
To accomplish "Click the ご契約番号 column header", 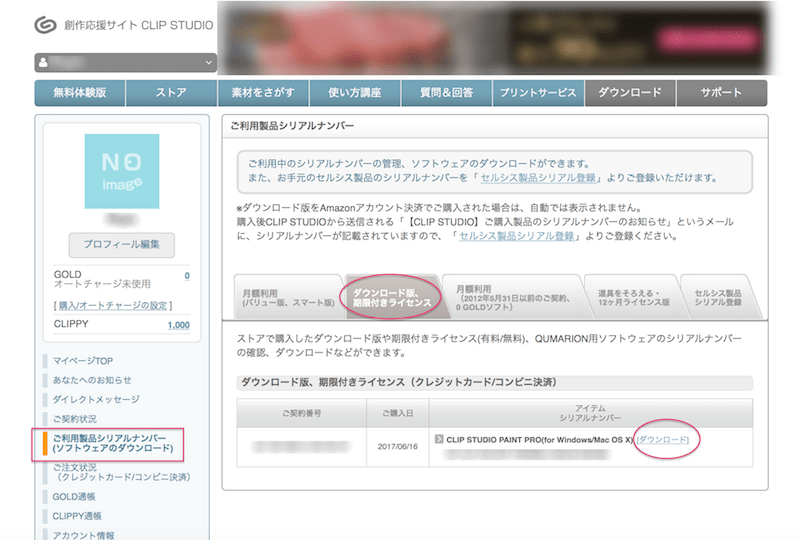I will click(302, 413).
